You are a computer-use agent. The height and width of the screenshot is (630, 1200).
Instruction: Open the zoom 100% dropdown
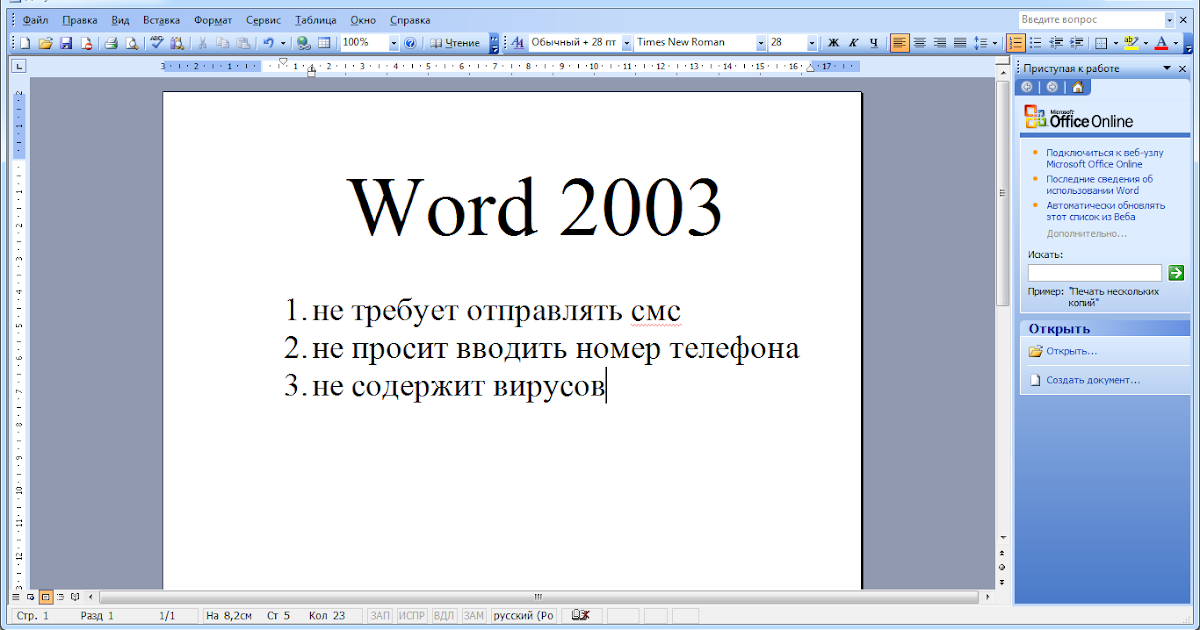[x=394, y=43]
